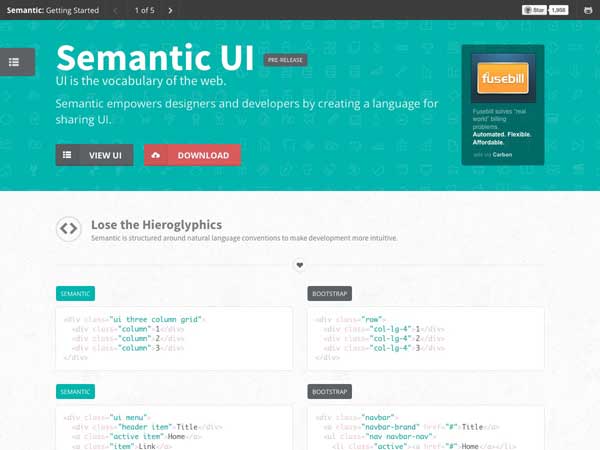This screenshot has height=450, width=600.
Task: Click the GitHub Star button
Action: click(534, 10)
